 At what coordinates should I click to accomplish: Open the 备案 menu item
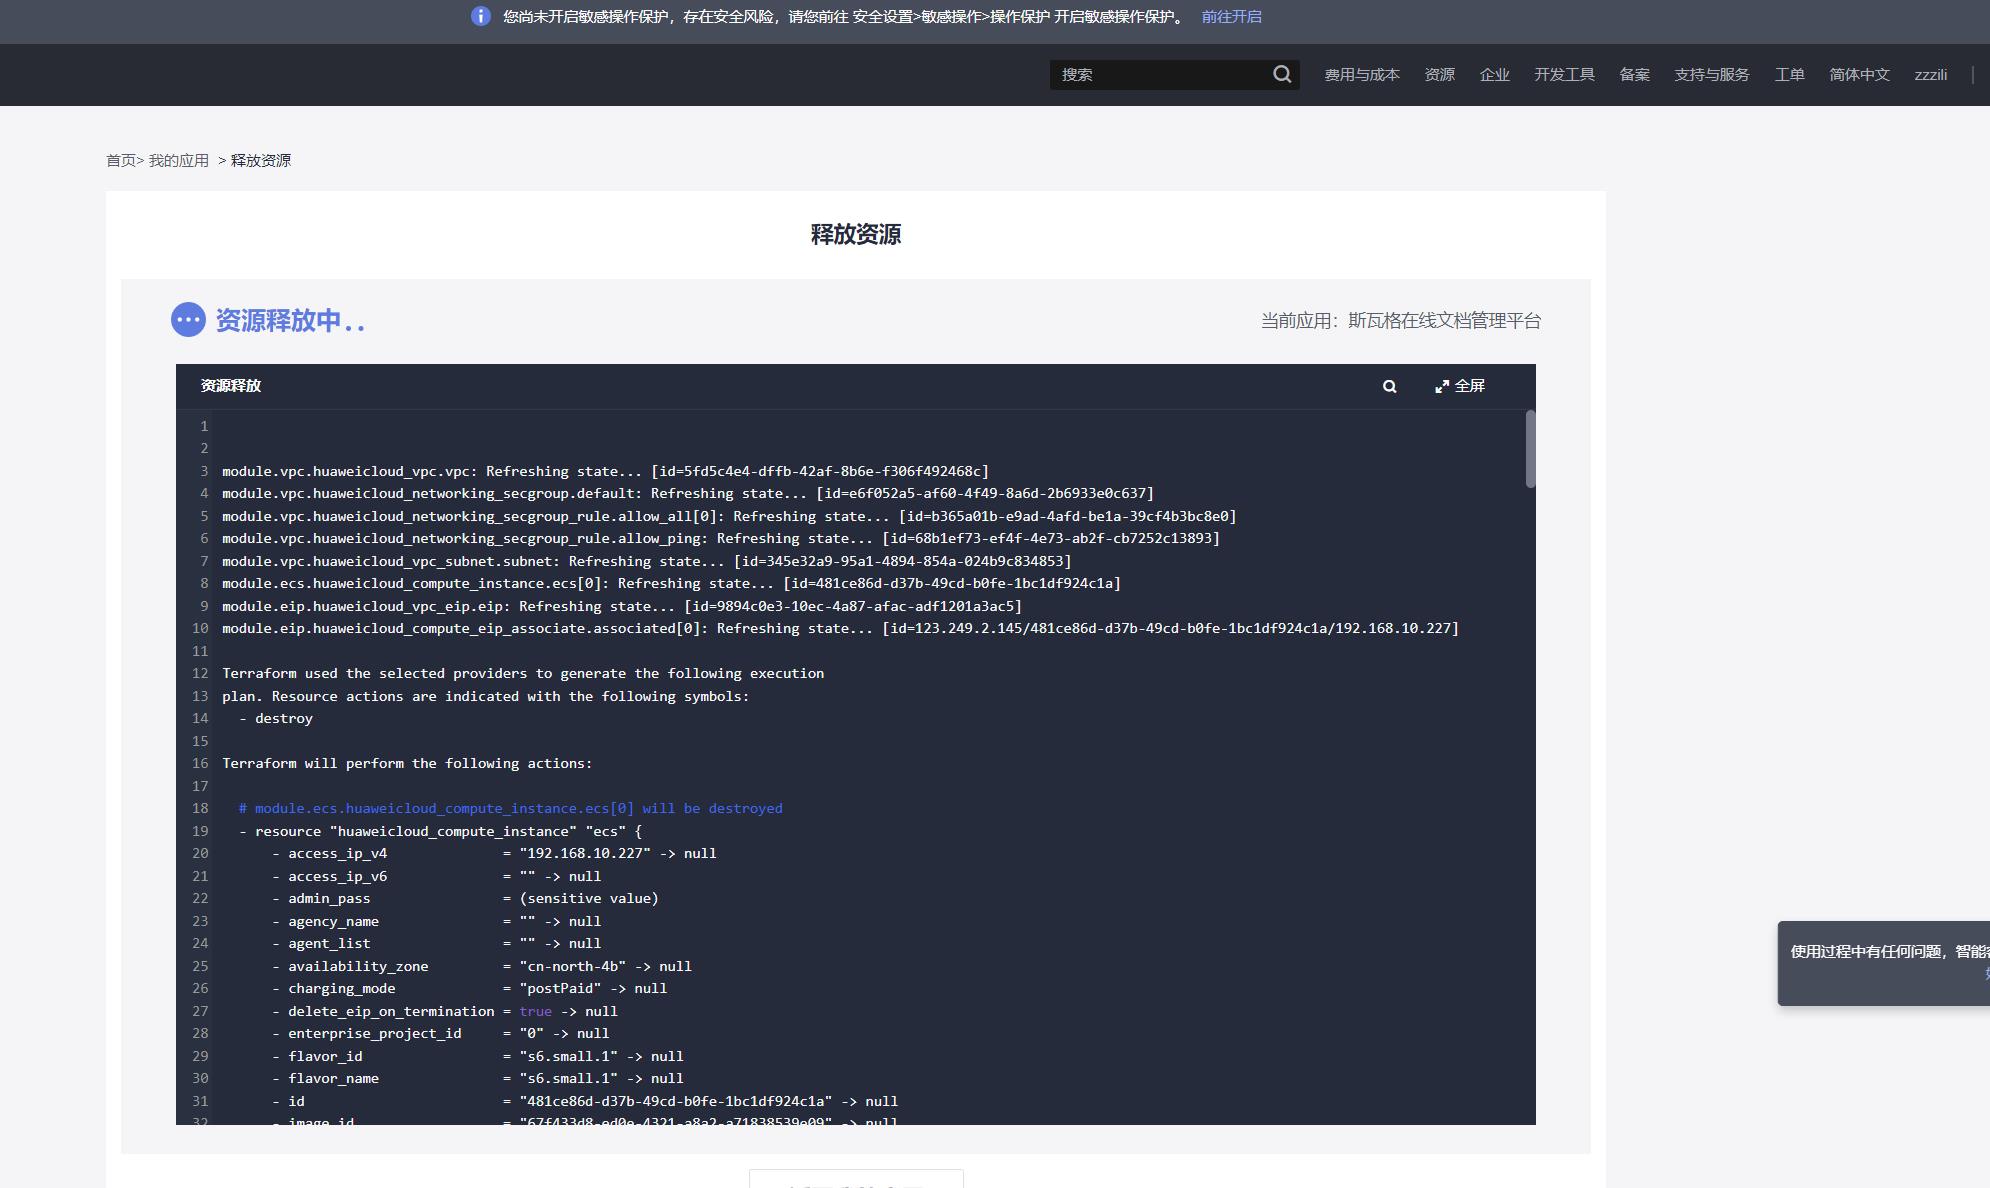click(x=1637, y=74)
